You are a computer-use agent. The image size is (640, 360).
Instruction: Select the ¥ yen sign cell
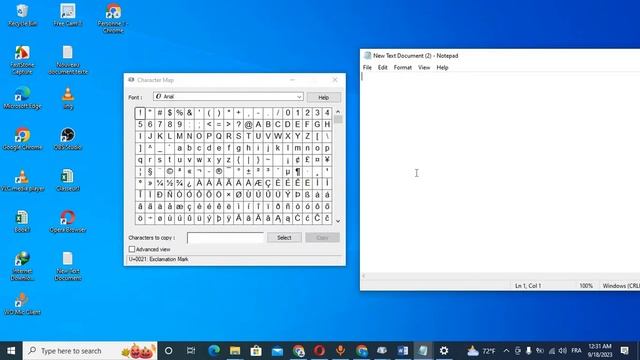[x=327, y=160]
